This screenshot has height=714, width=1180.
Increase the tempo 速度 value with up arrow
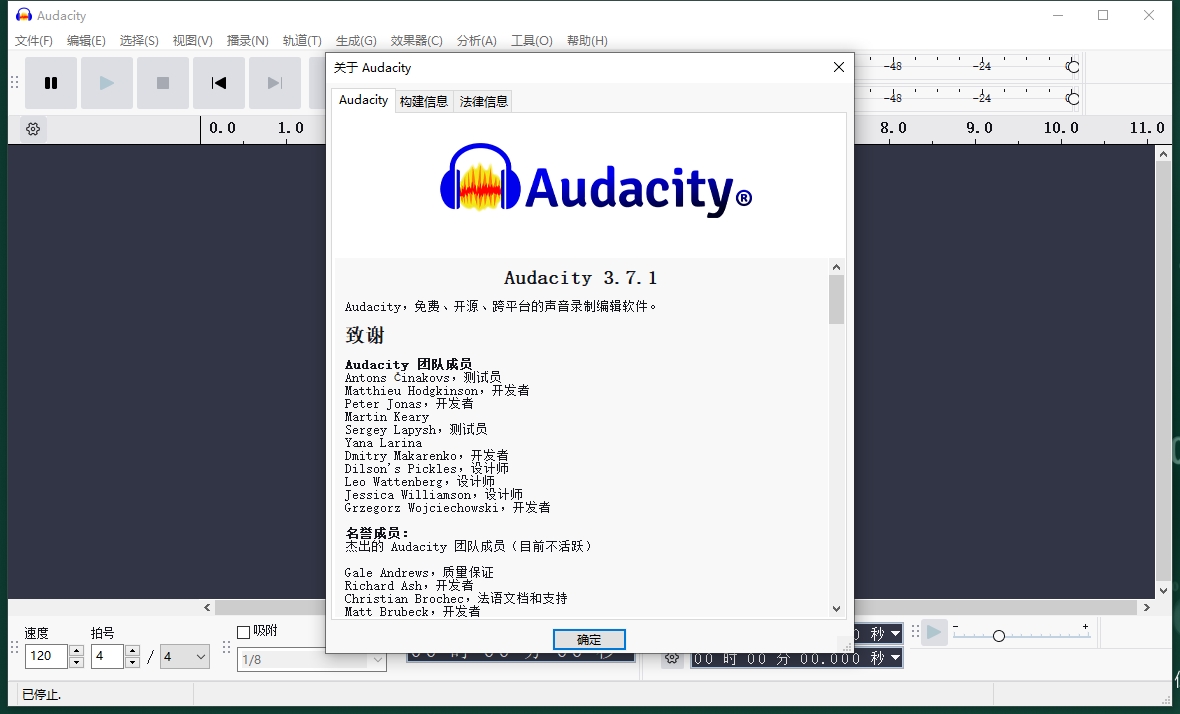pos(76,651)
